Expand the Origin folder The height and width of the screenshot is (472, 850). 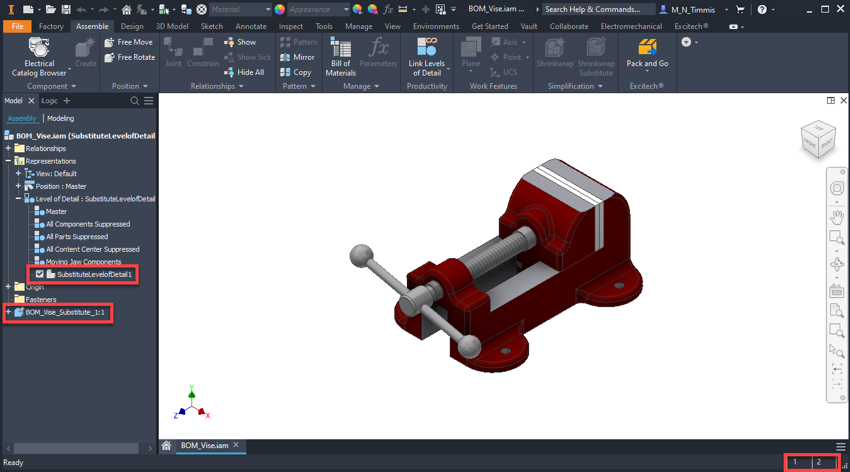click(x=8, y=287)
